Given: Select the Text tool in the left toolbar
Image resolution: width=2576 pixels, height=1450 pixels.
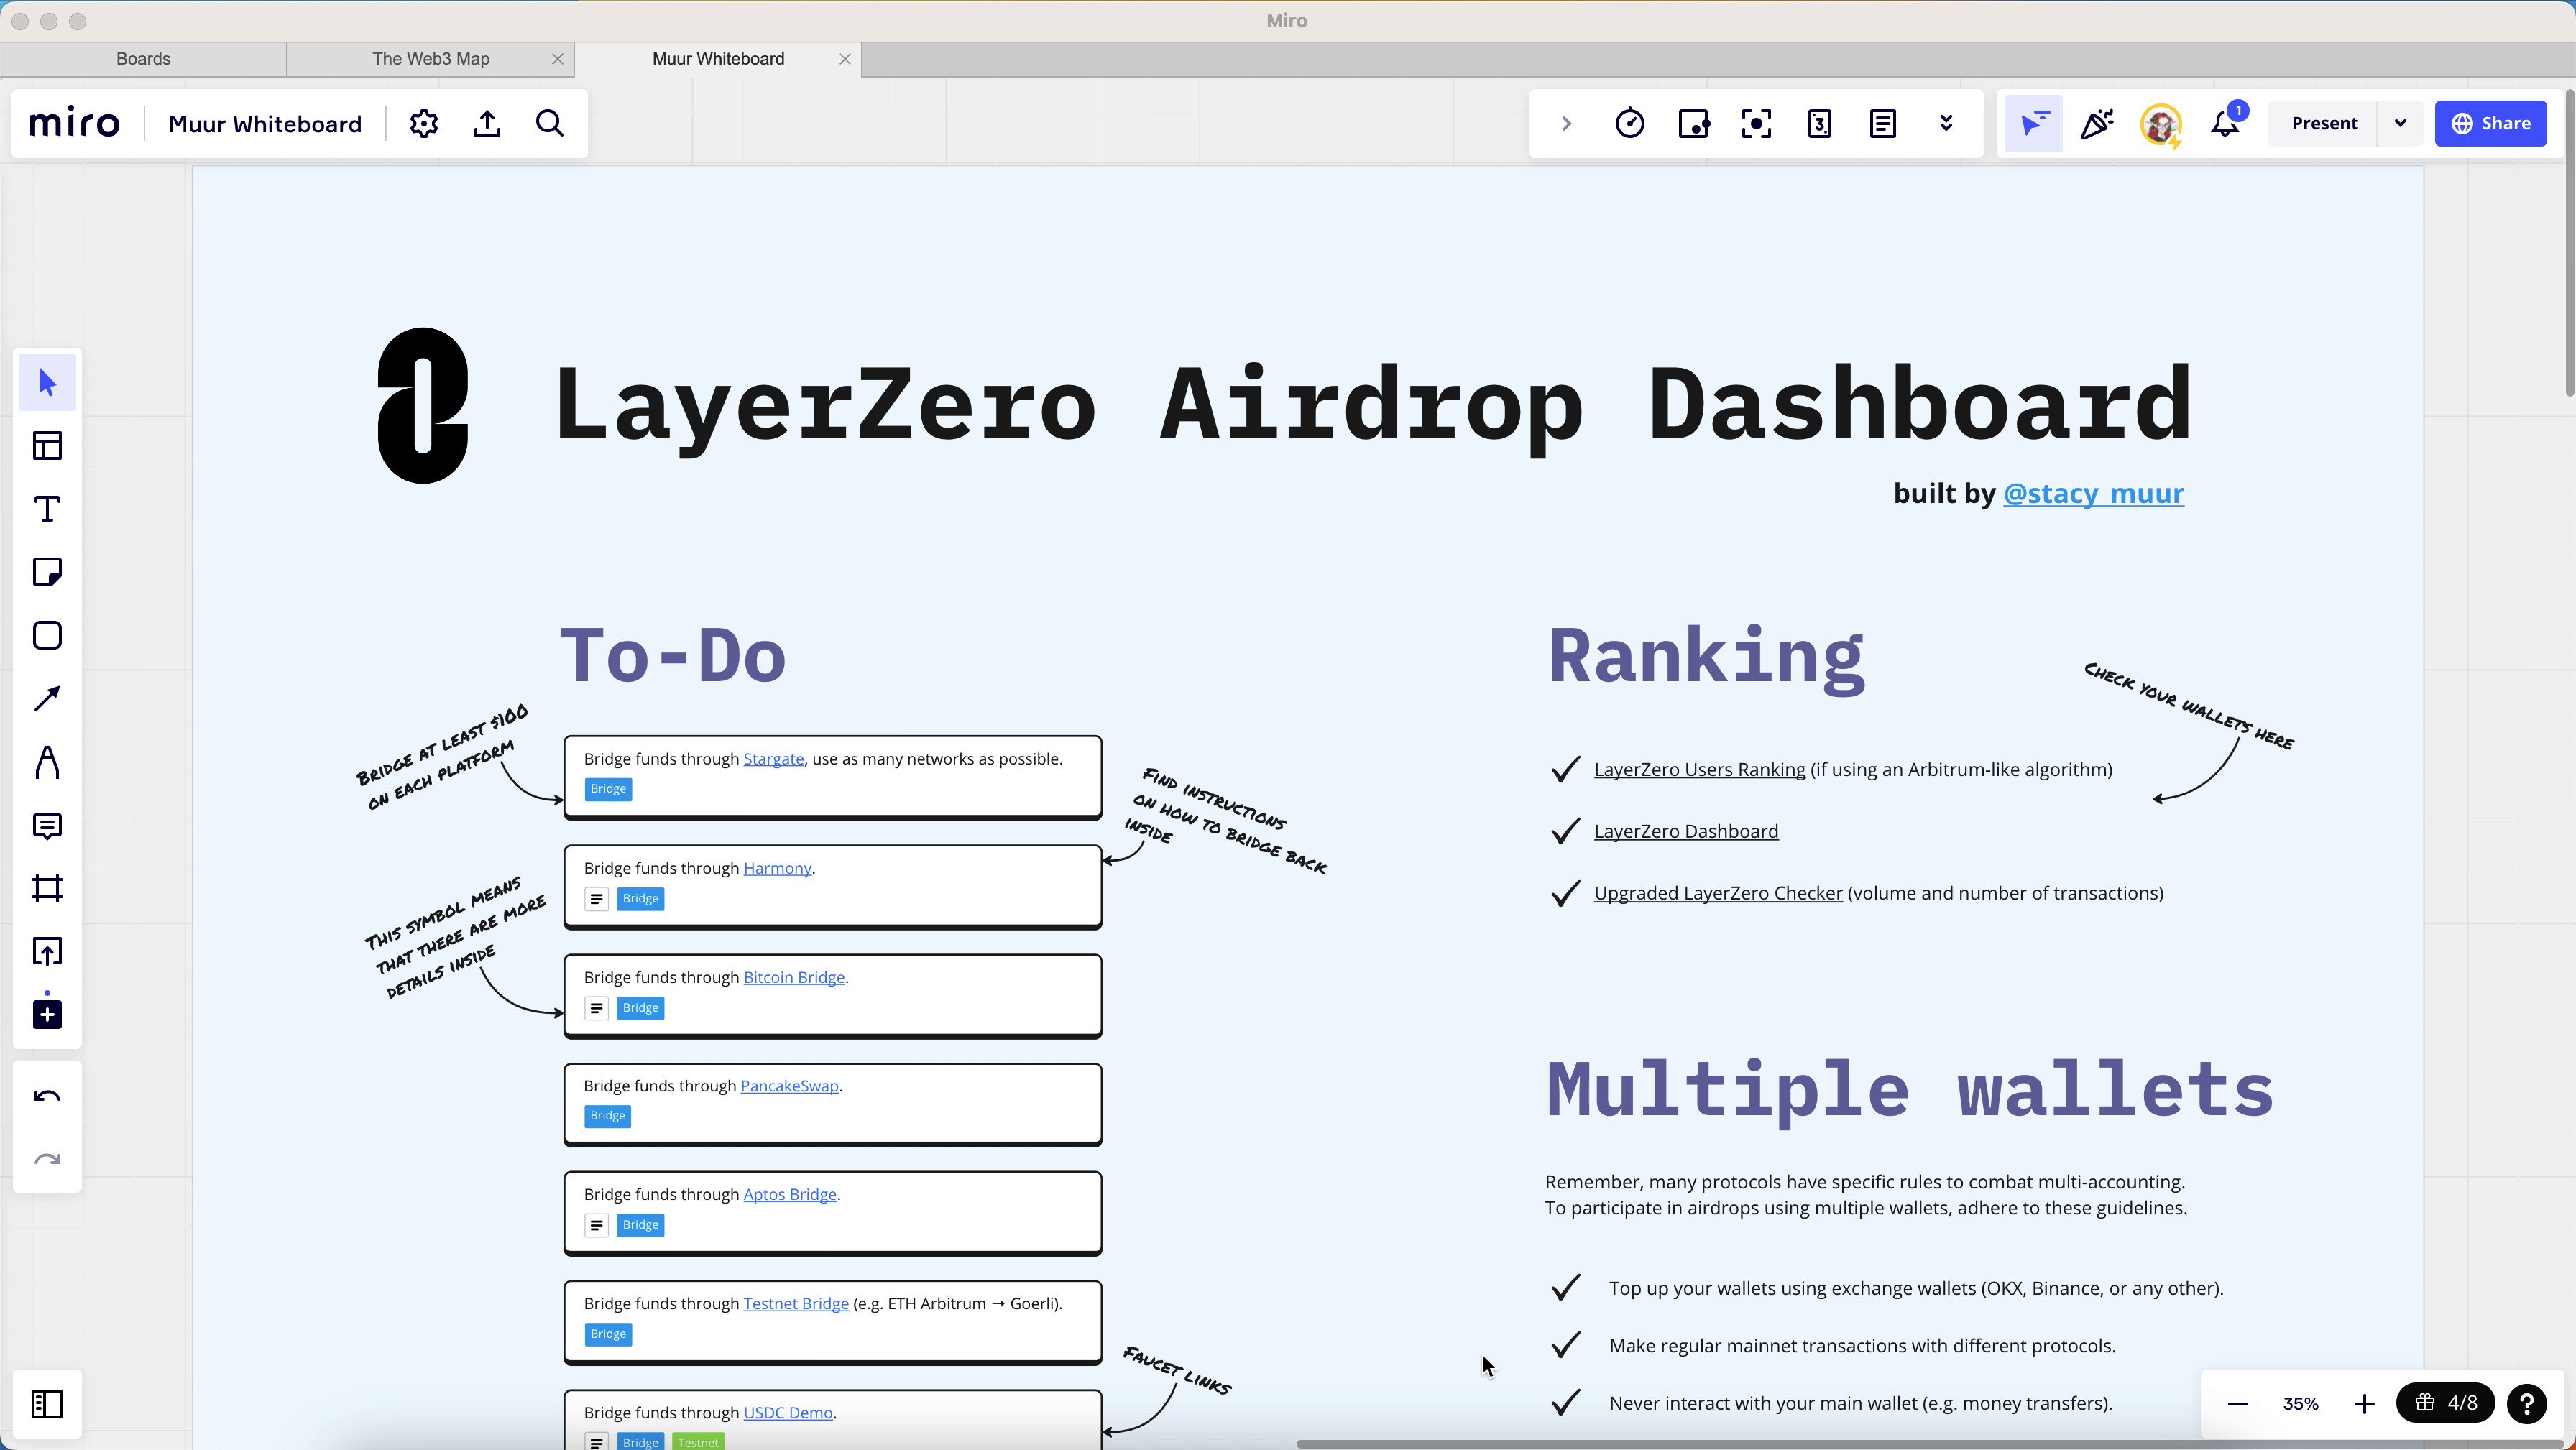Looking at the screenshot, I should point(47,509).
